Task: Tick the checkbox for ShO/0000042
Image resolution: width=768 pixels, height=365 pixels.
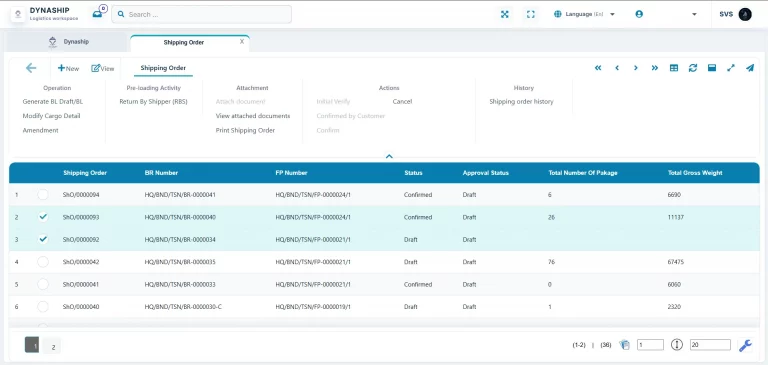Action: 43,262
